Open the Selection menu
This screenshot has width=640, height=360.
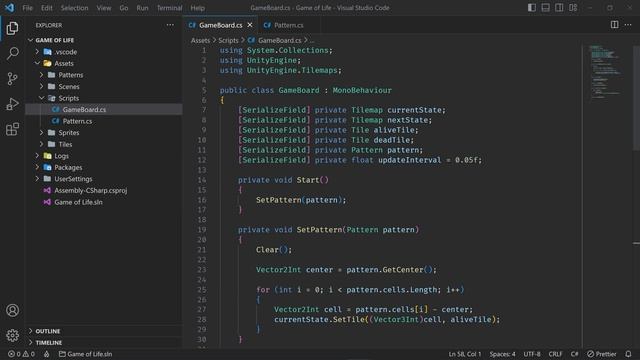[x=74, y=8]
